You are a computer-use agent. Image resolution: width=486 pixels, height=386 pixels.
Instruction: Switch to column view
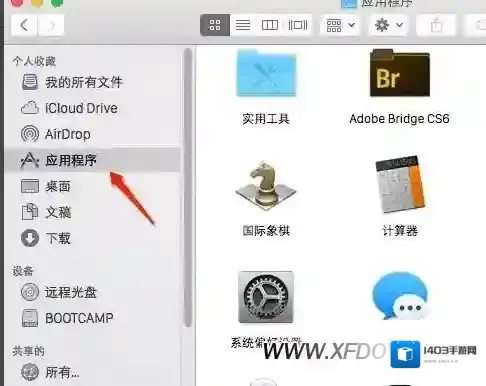[270, 25]
